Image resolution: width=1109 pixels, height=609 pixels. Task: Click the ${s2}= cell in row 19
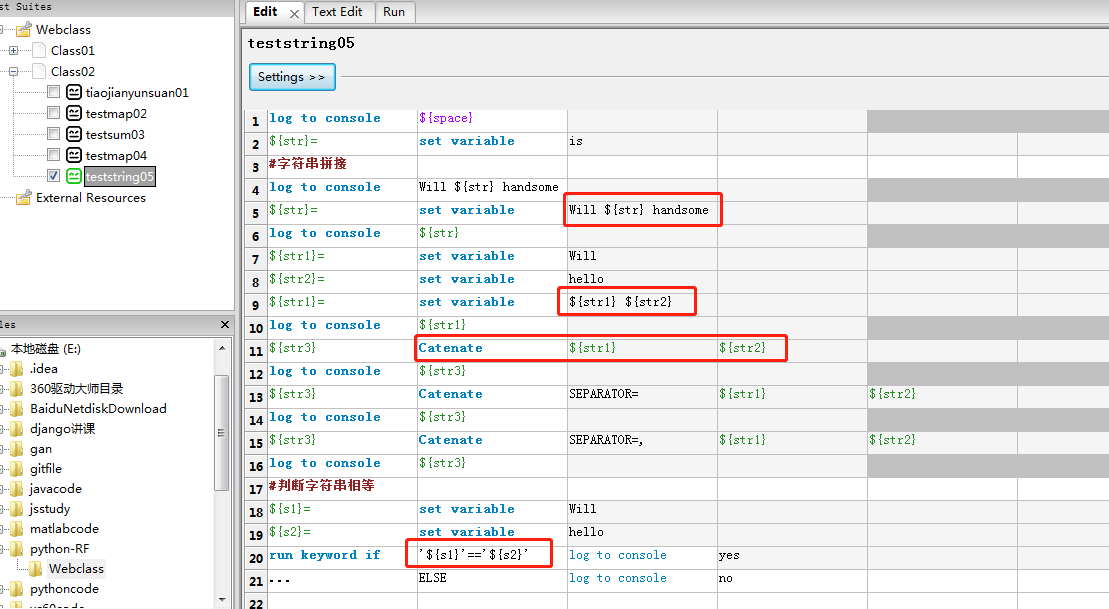[x=342, y=534]
